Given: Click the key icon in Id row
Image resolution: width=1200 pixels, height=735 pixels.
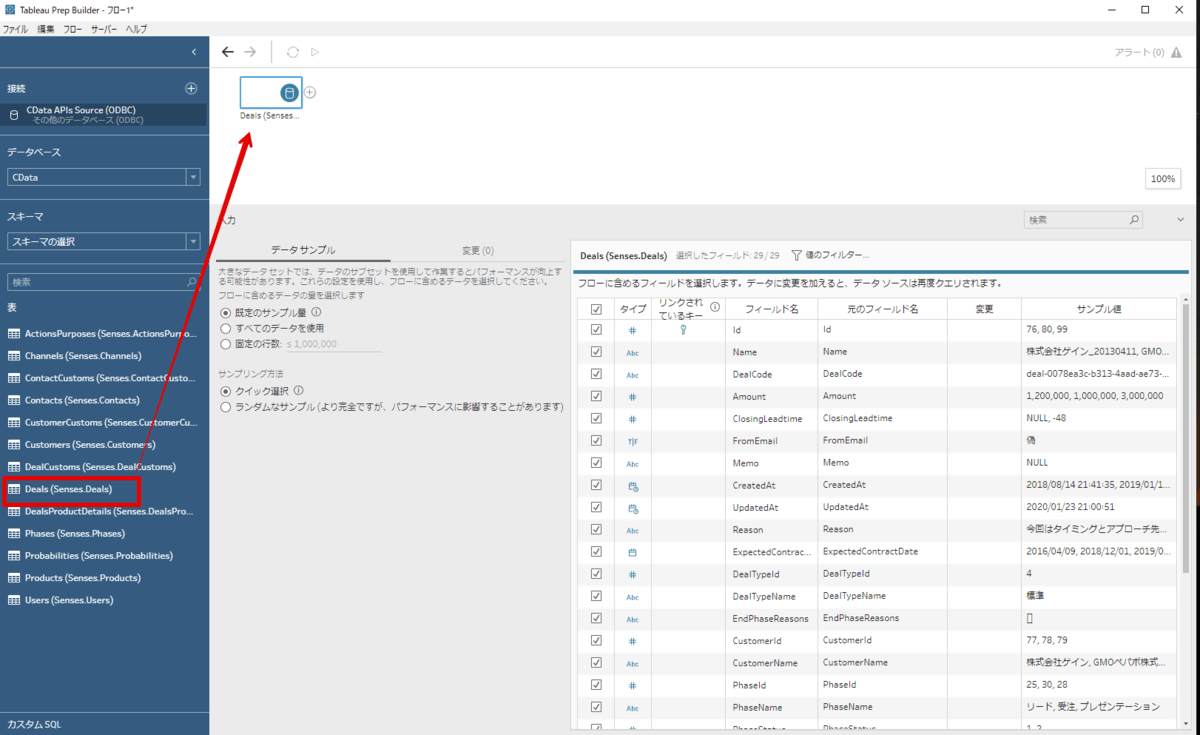Looking at the screenshot, I should (x=683, y=329).
